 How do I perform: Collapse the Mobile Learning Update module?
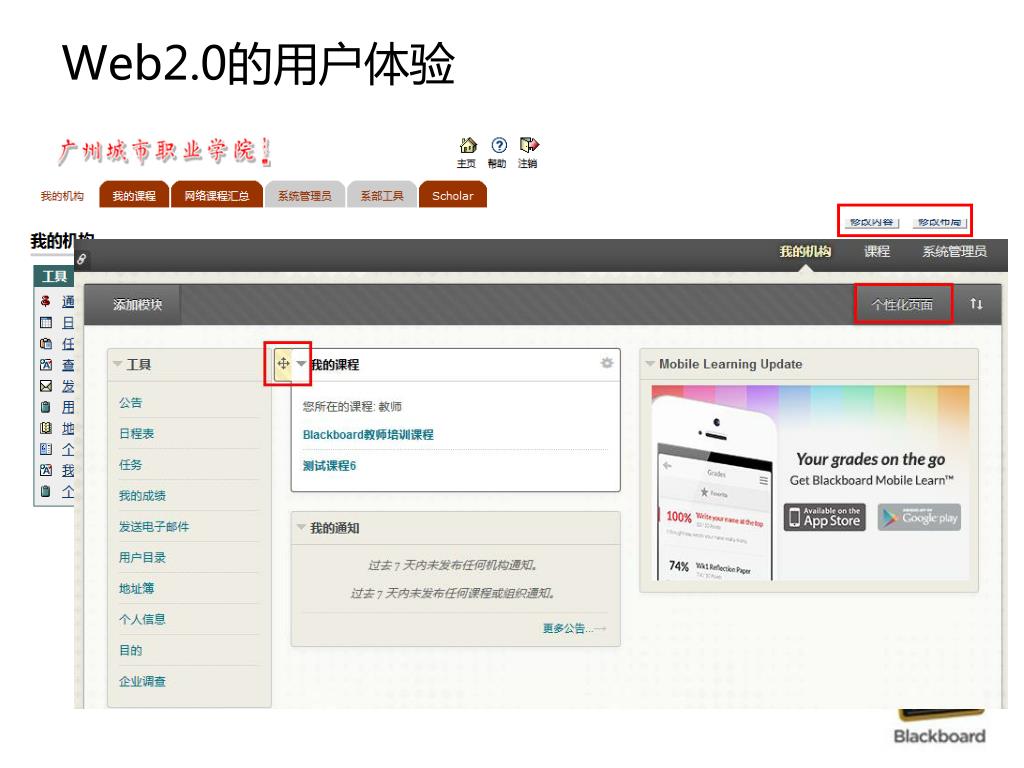[650, 364]
